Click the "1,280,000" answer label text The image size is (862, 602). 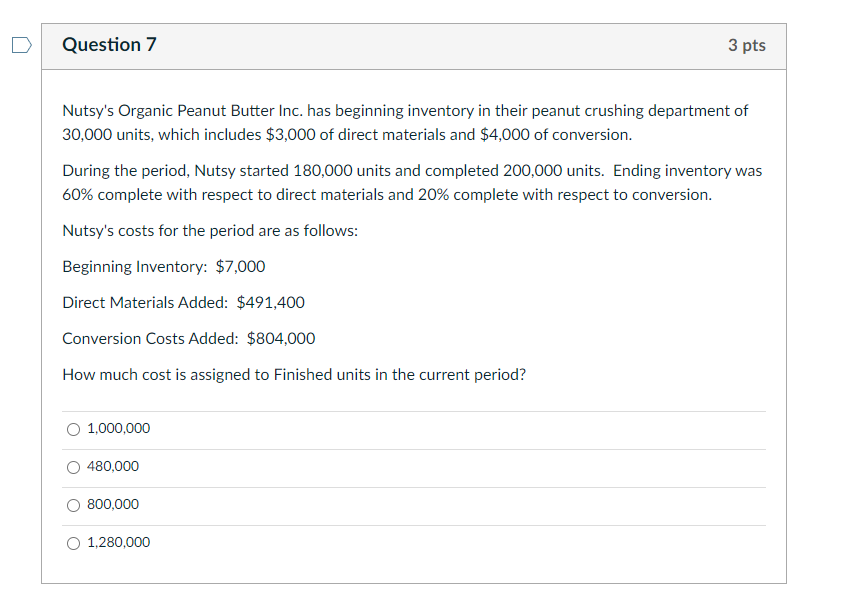coord(119,543)
